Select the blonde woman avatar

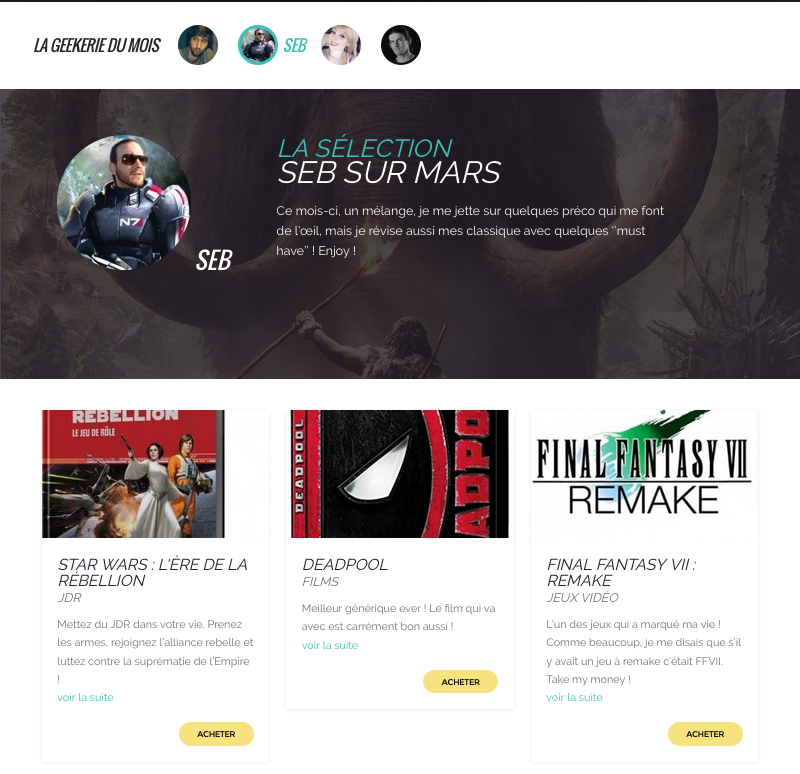pyautogui.click(x=341, y=45)
